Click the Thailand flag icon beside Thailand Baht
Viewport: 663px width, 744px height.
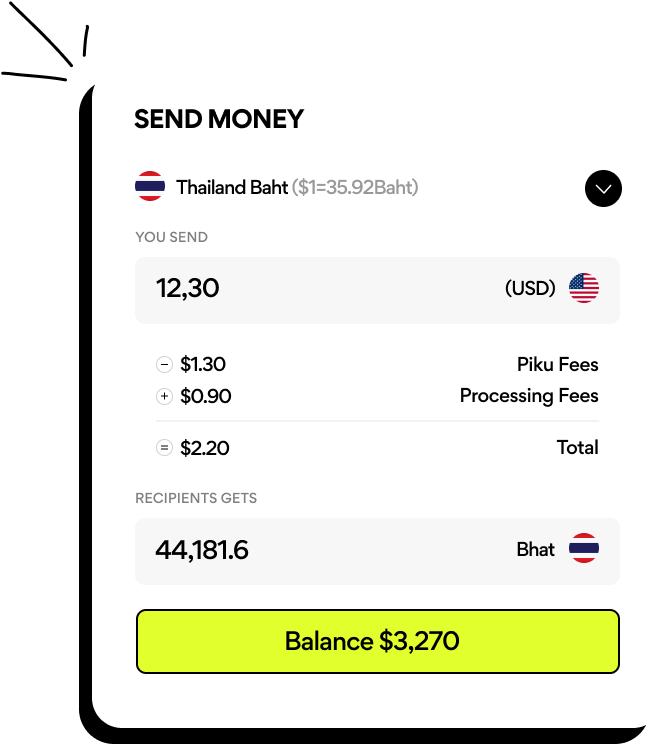coord(150,187)
